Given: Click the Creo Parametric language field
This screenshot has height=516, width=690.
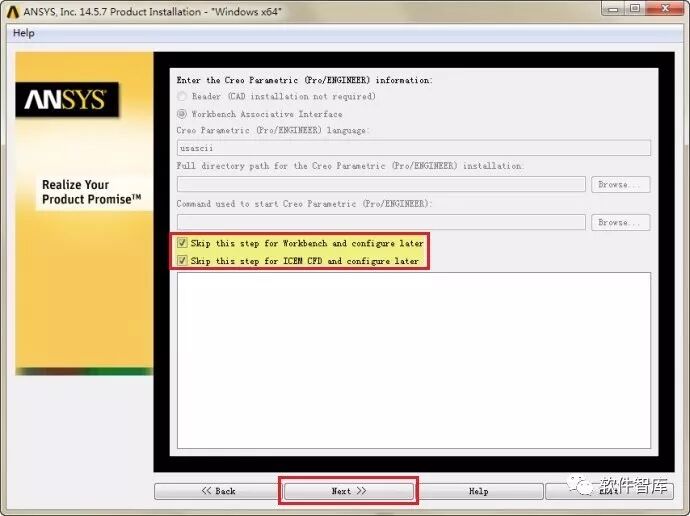Looking at the screenshot, I should 414,148.
